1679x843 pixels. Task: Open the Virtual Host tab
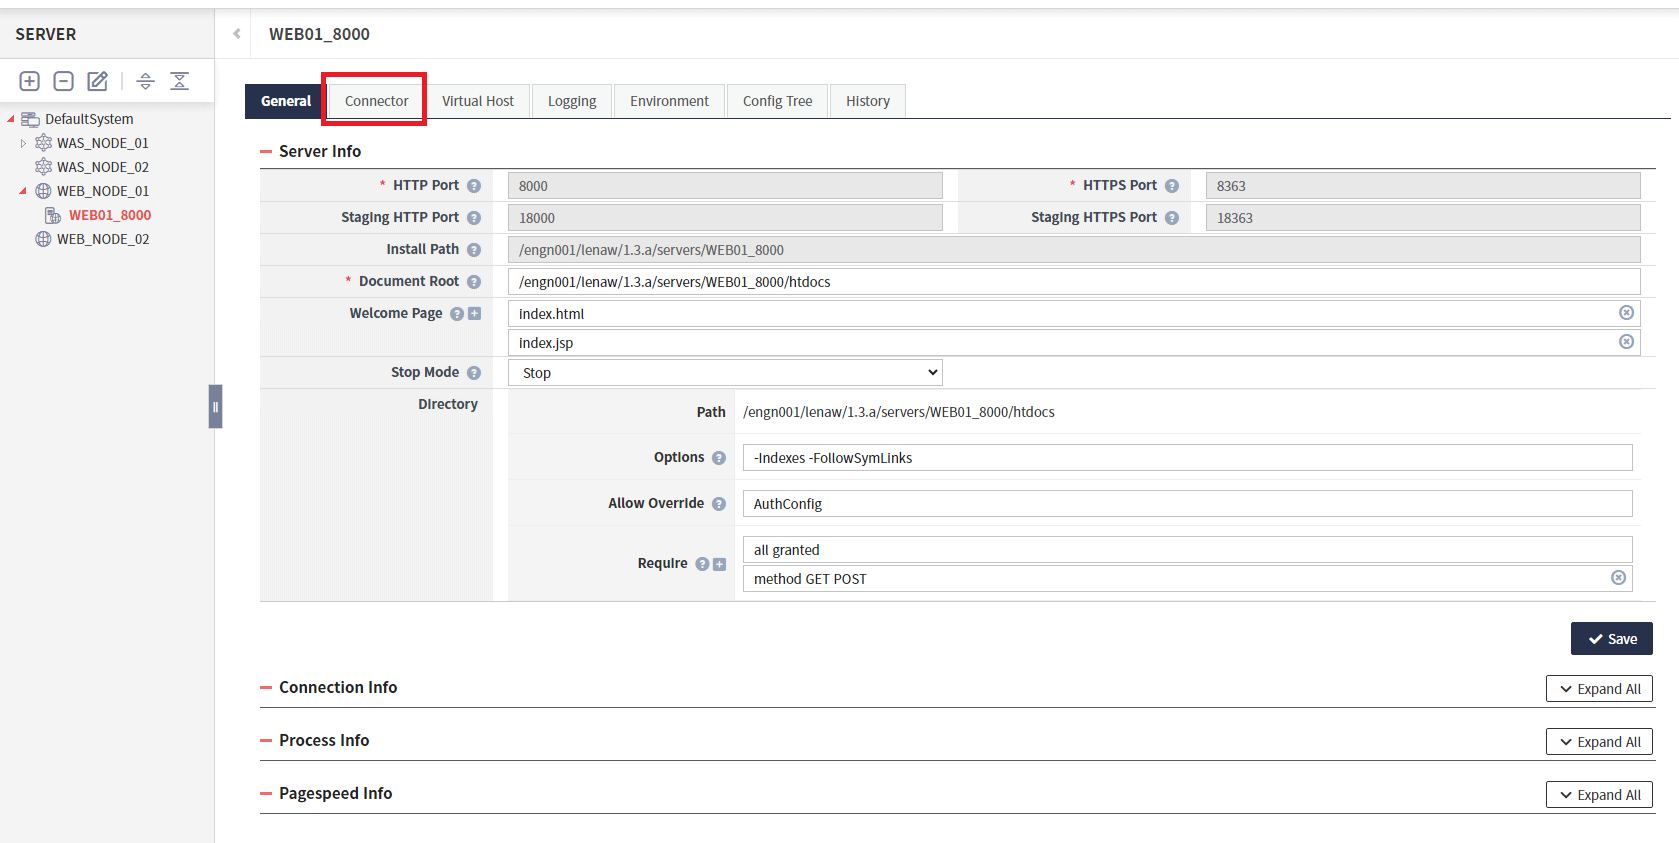pos(478,101)
